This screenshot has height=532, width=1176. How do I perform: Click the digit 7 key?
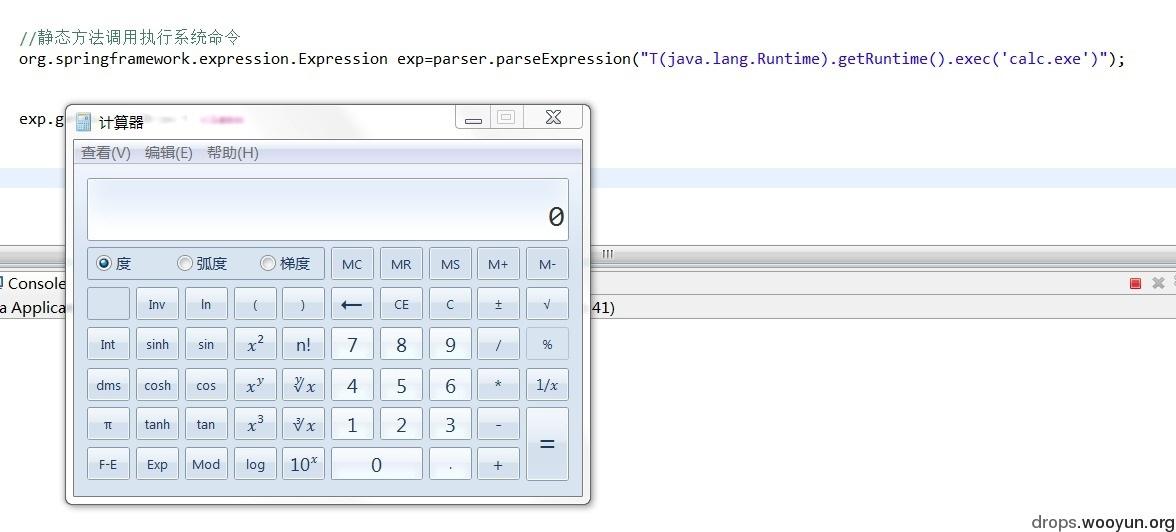(352, 344)
